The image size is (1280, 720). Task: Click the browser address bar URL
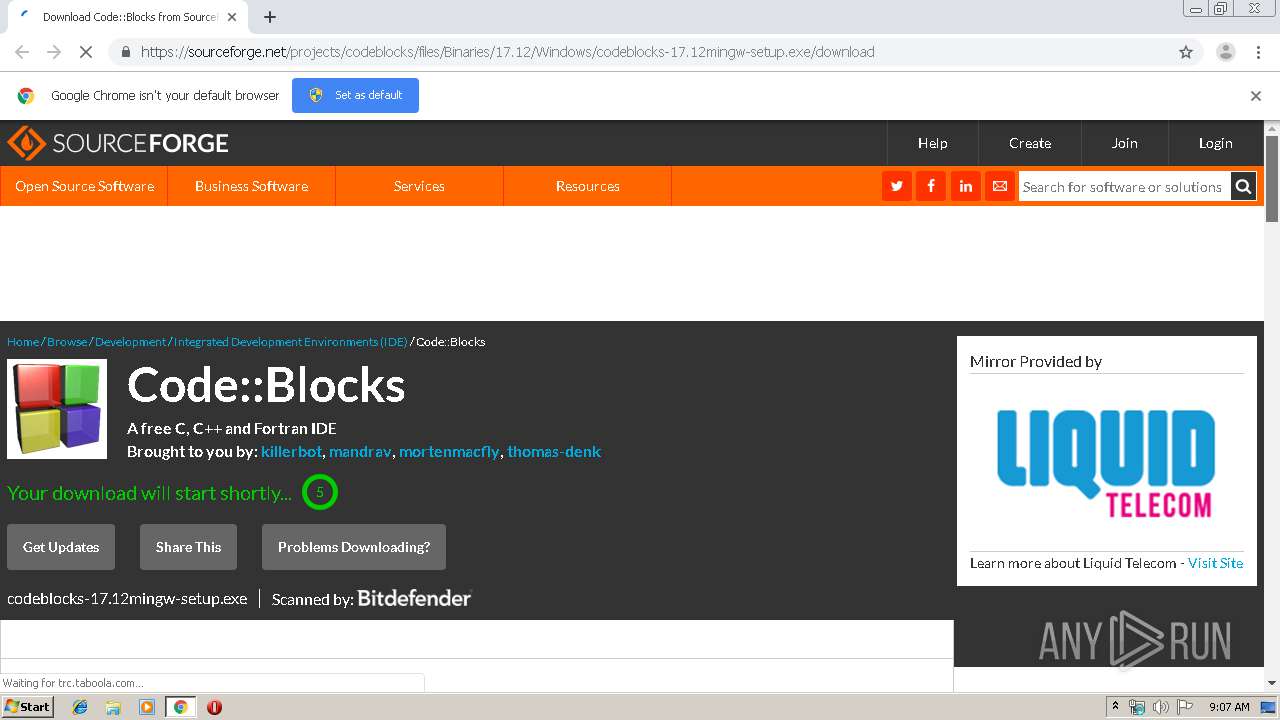coord(507,52)
